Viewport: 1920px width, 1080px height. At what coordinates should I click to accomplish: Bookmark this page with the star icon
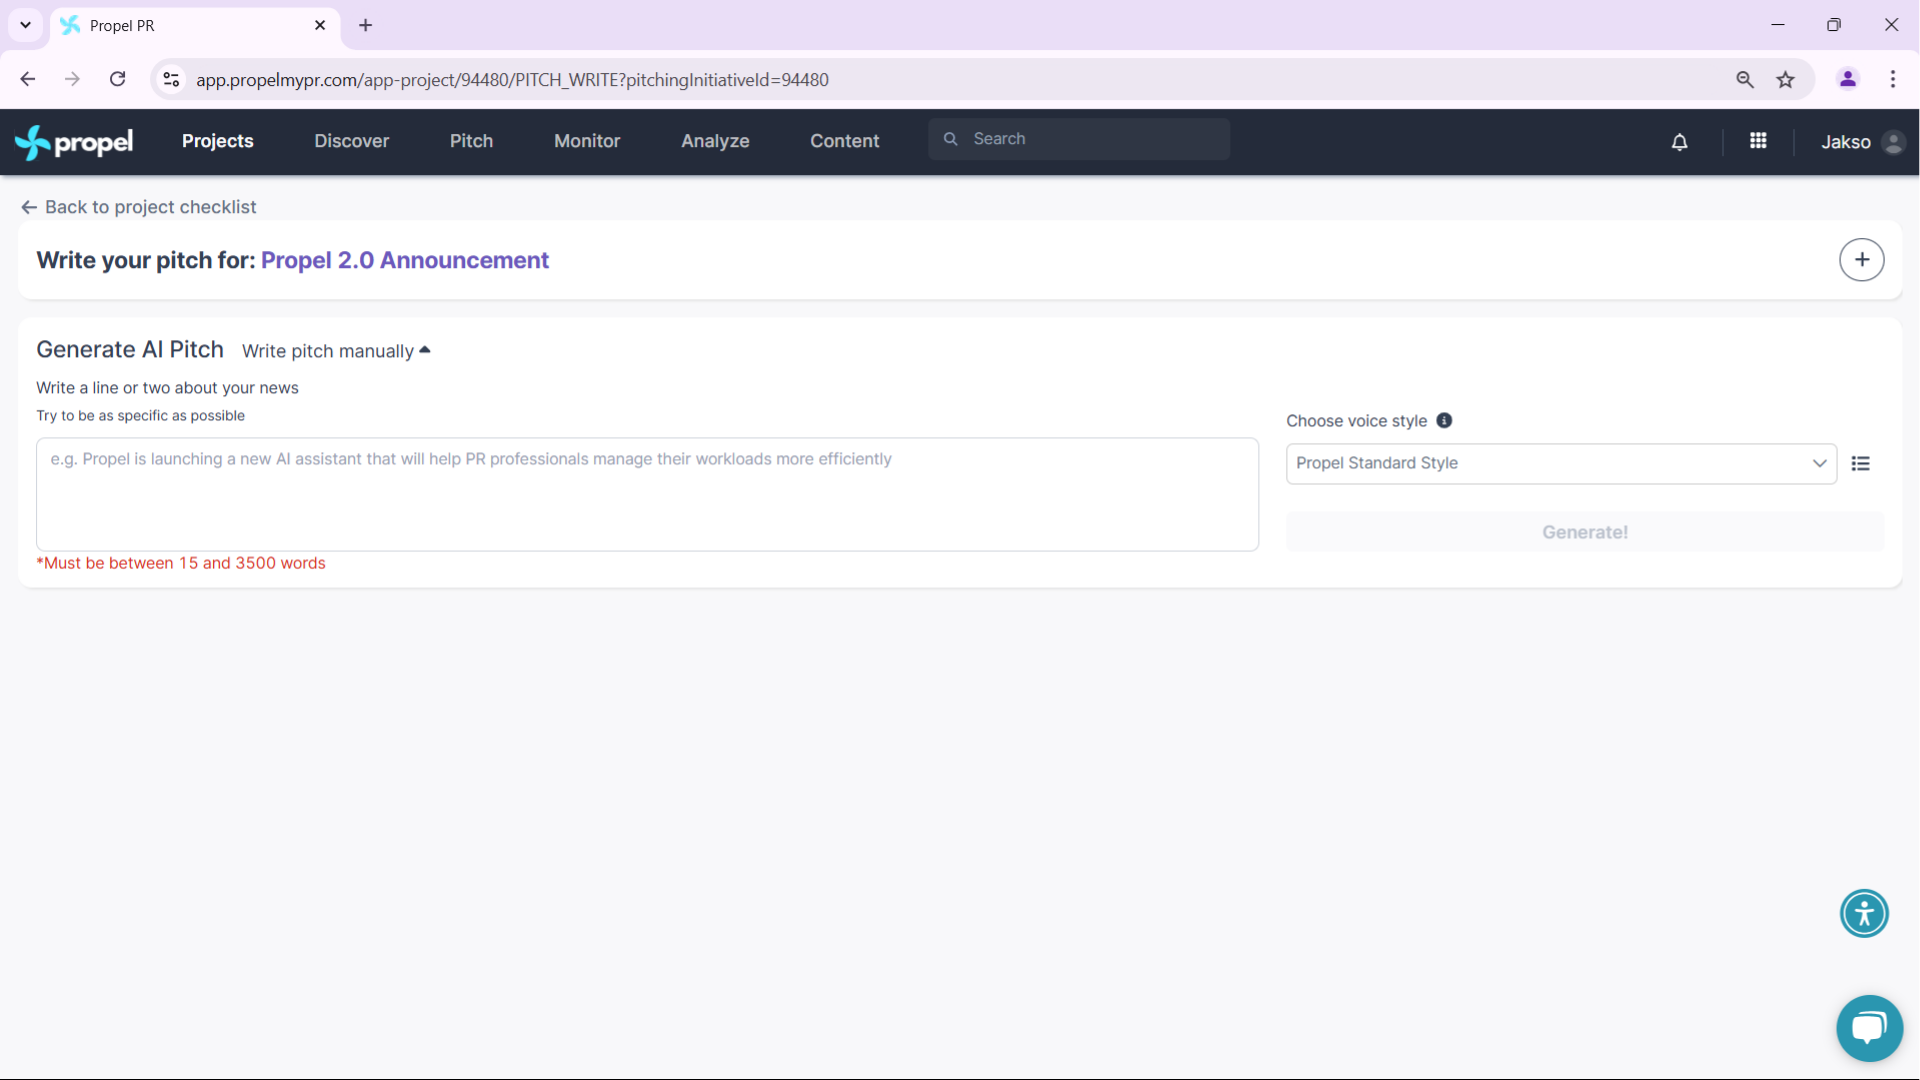[x=1786, y=80]
